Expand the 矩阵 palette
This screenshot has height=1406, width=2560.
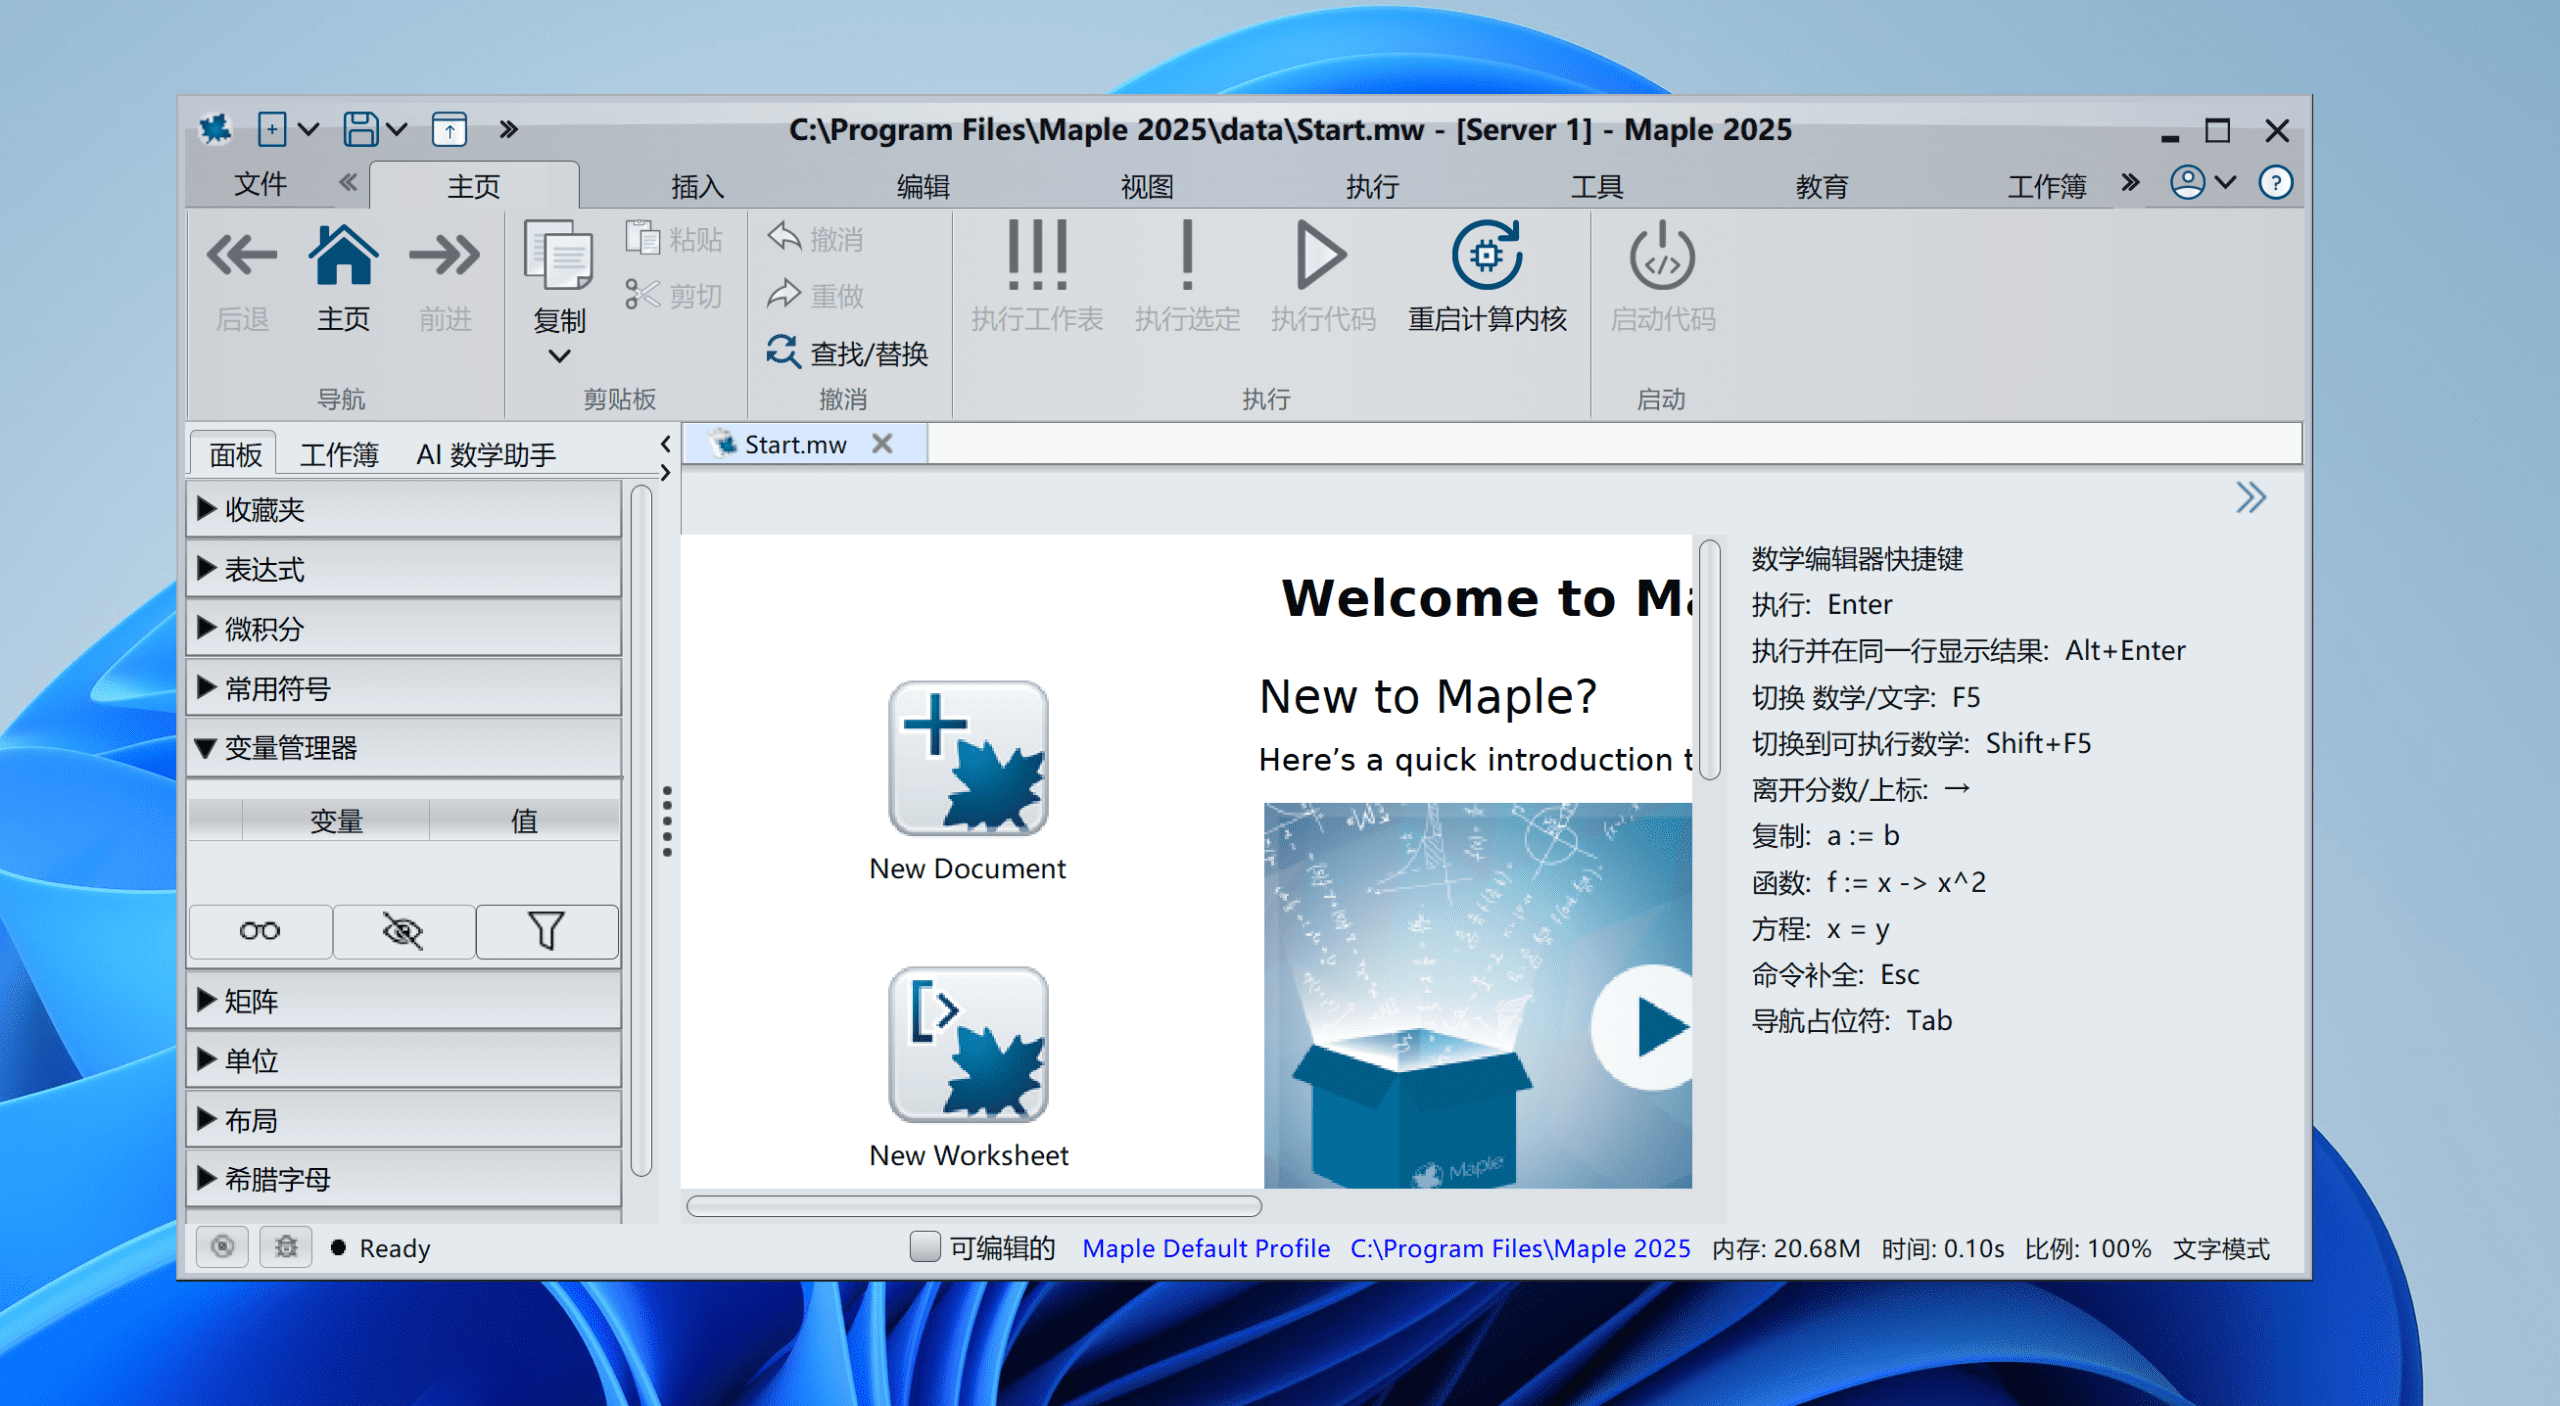tap(404, 1001)
